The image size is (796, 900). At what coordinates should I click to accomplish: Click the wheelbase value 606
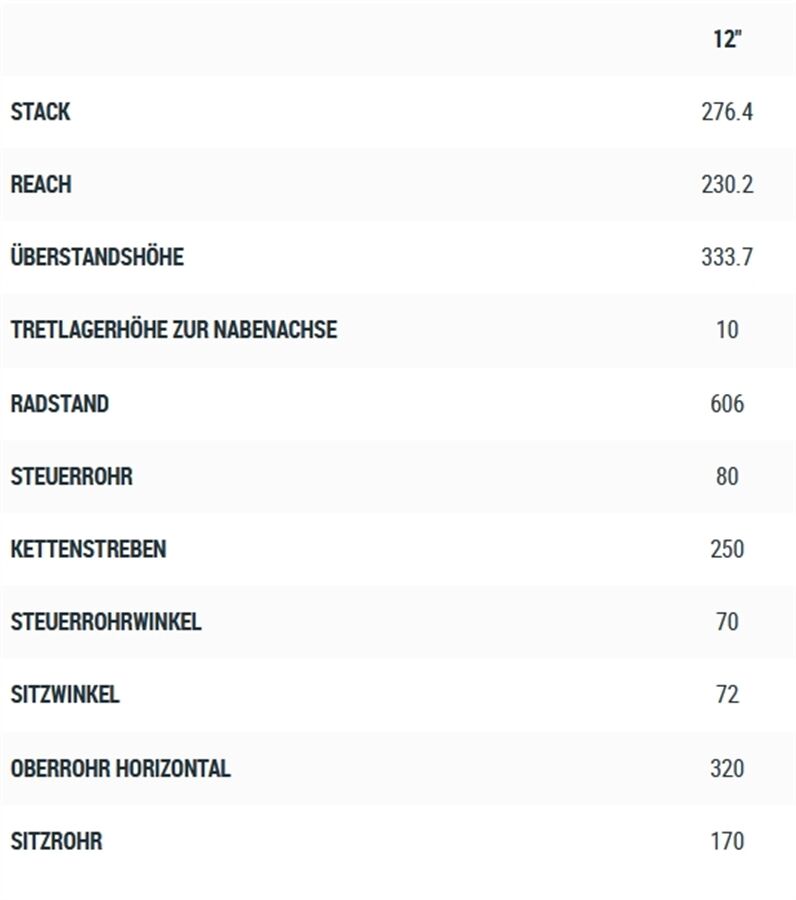(x=727, y=404)
